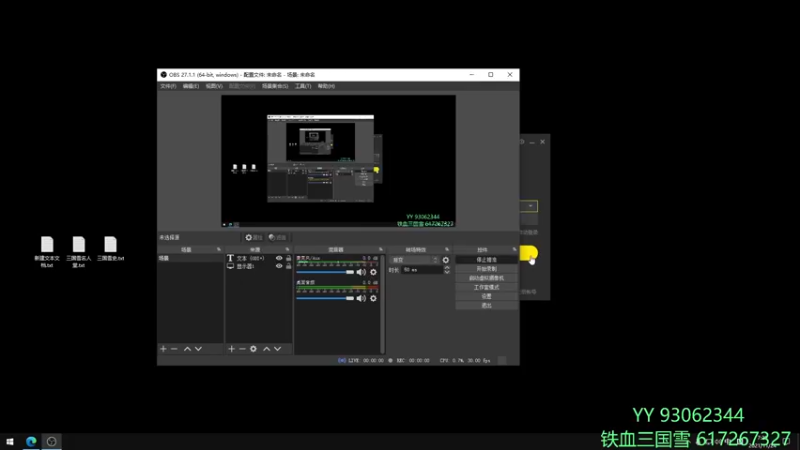Click the REC status dot in status bar
This screenshot has height=450, width=800.
[x=390, y=360]
